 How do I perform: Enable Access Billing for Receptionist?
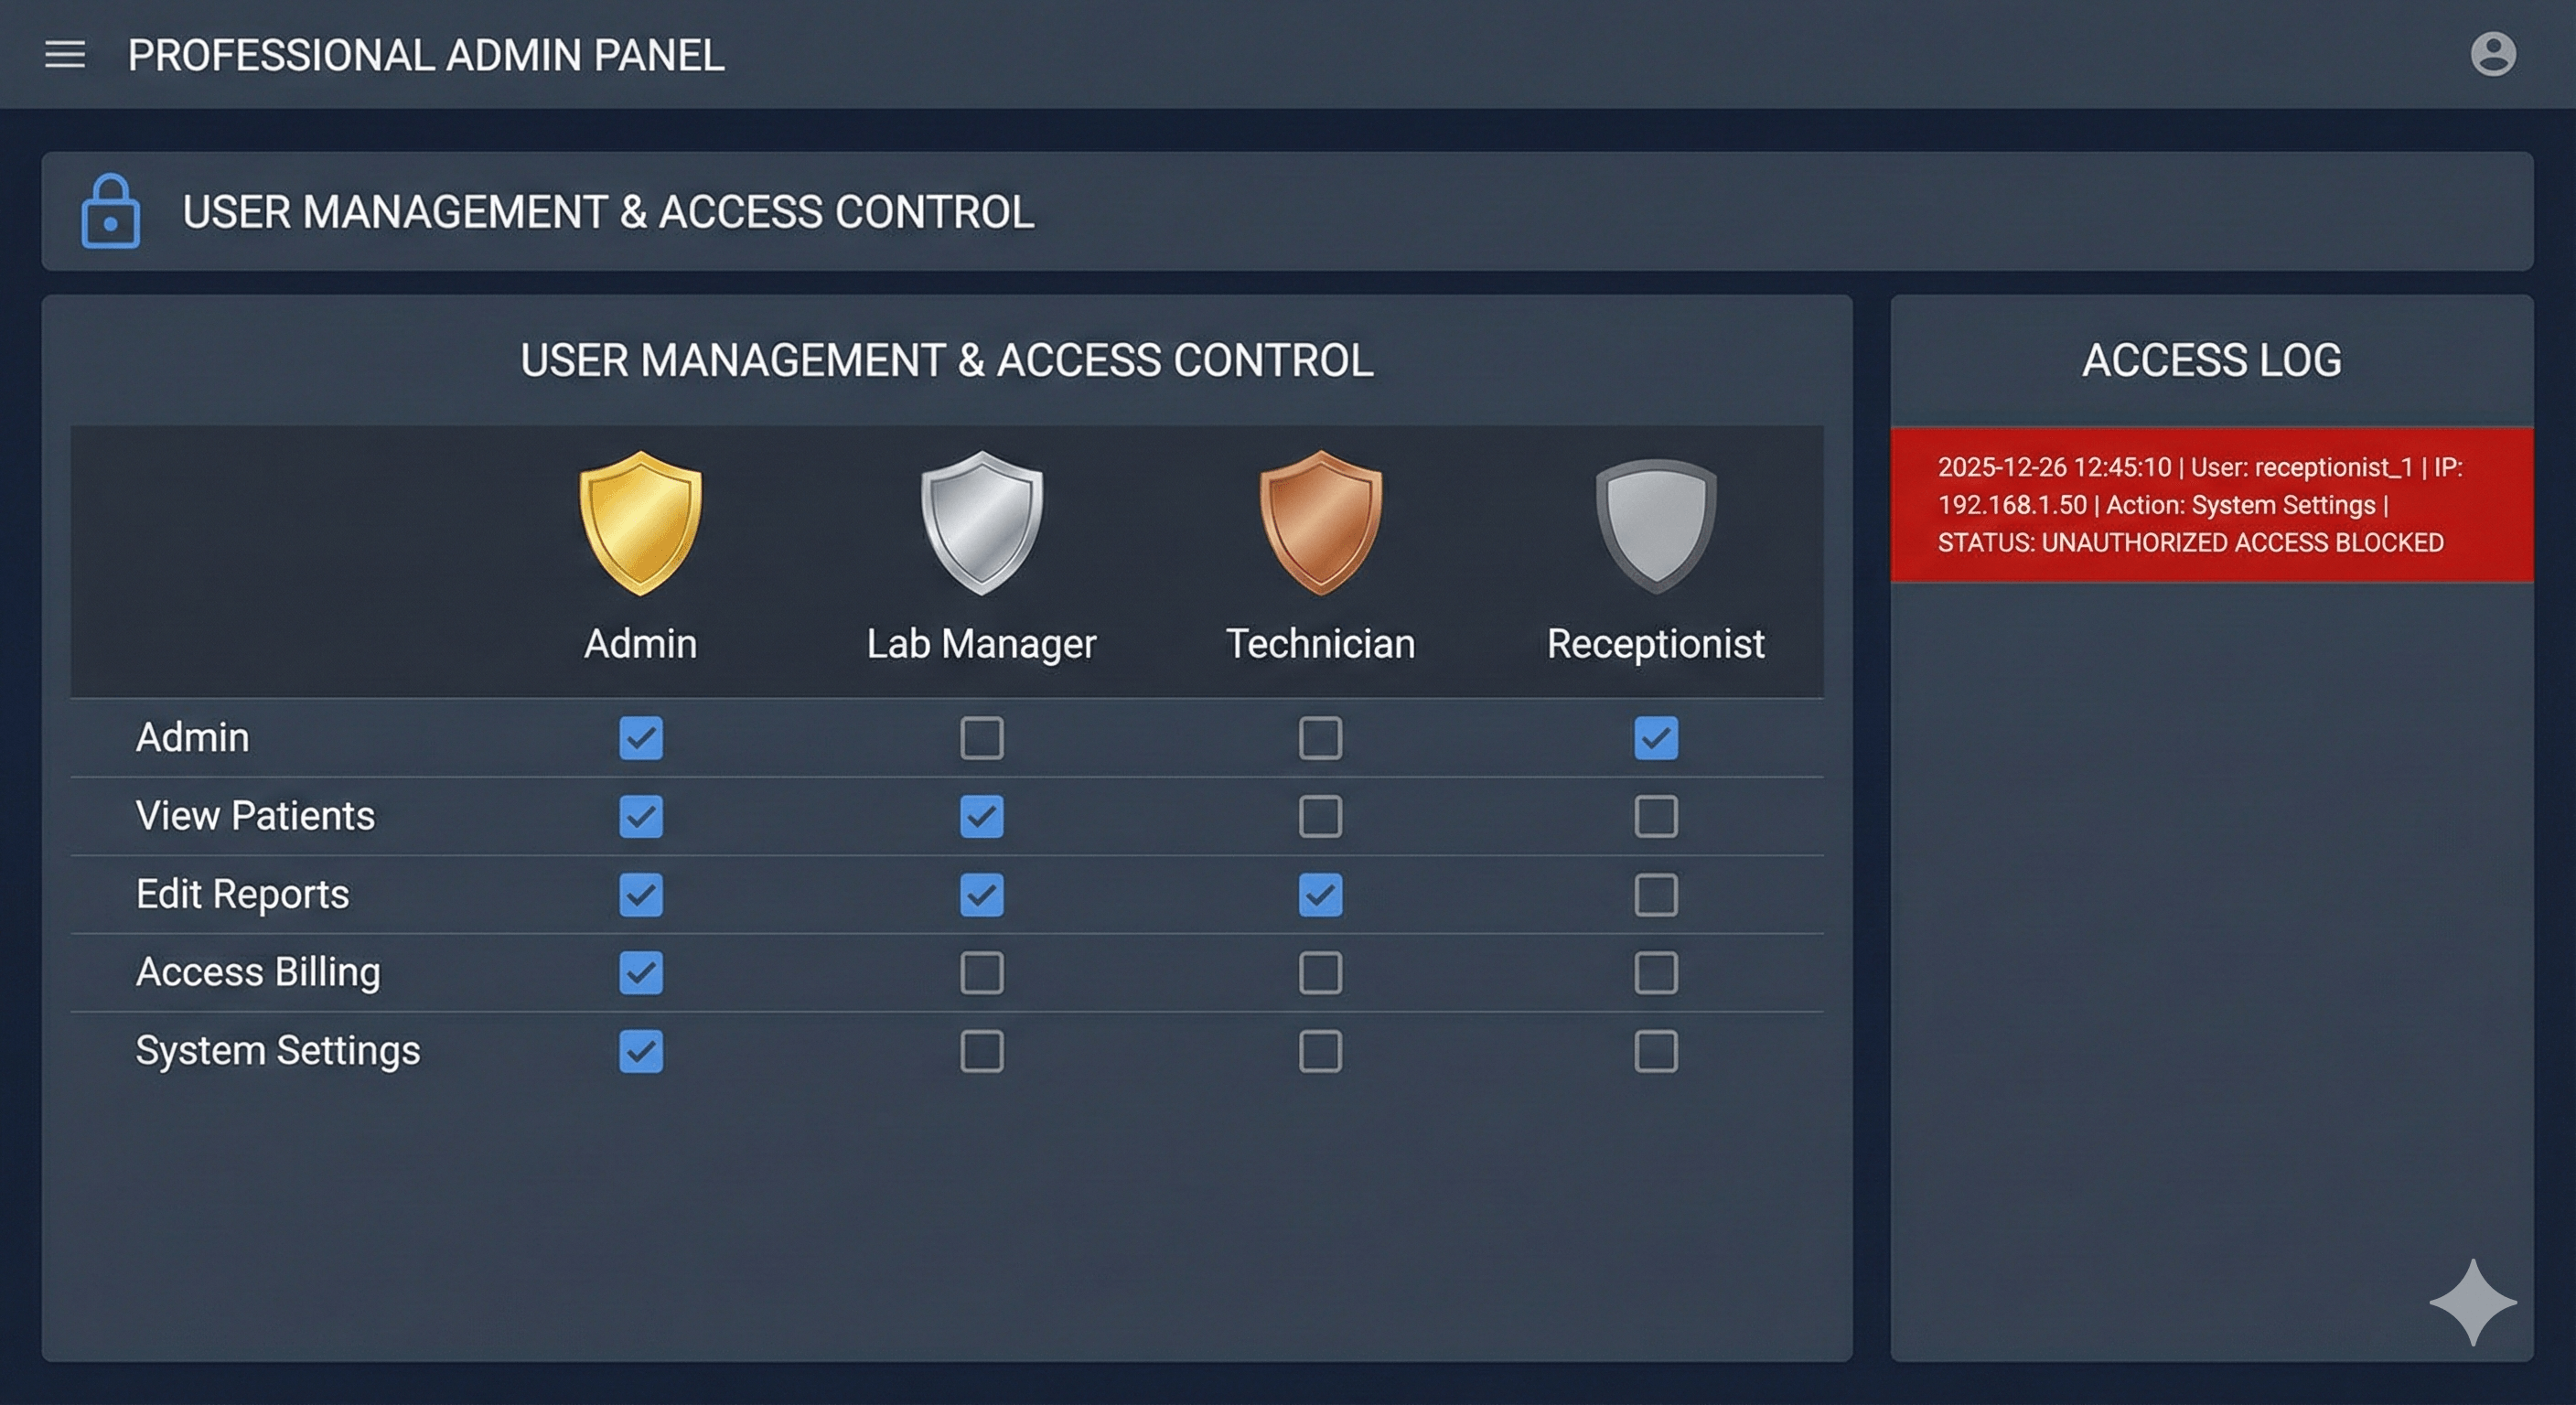(1655, 972)
